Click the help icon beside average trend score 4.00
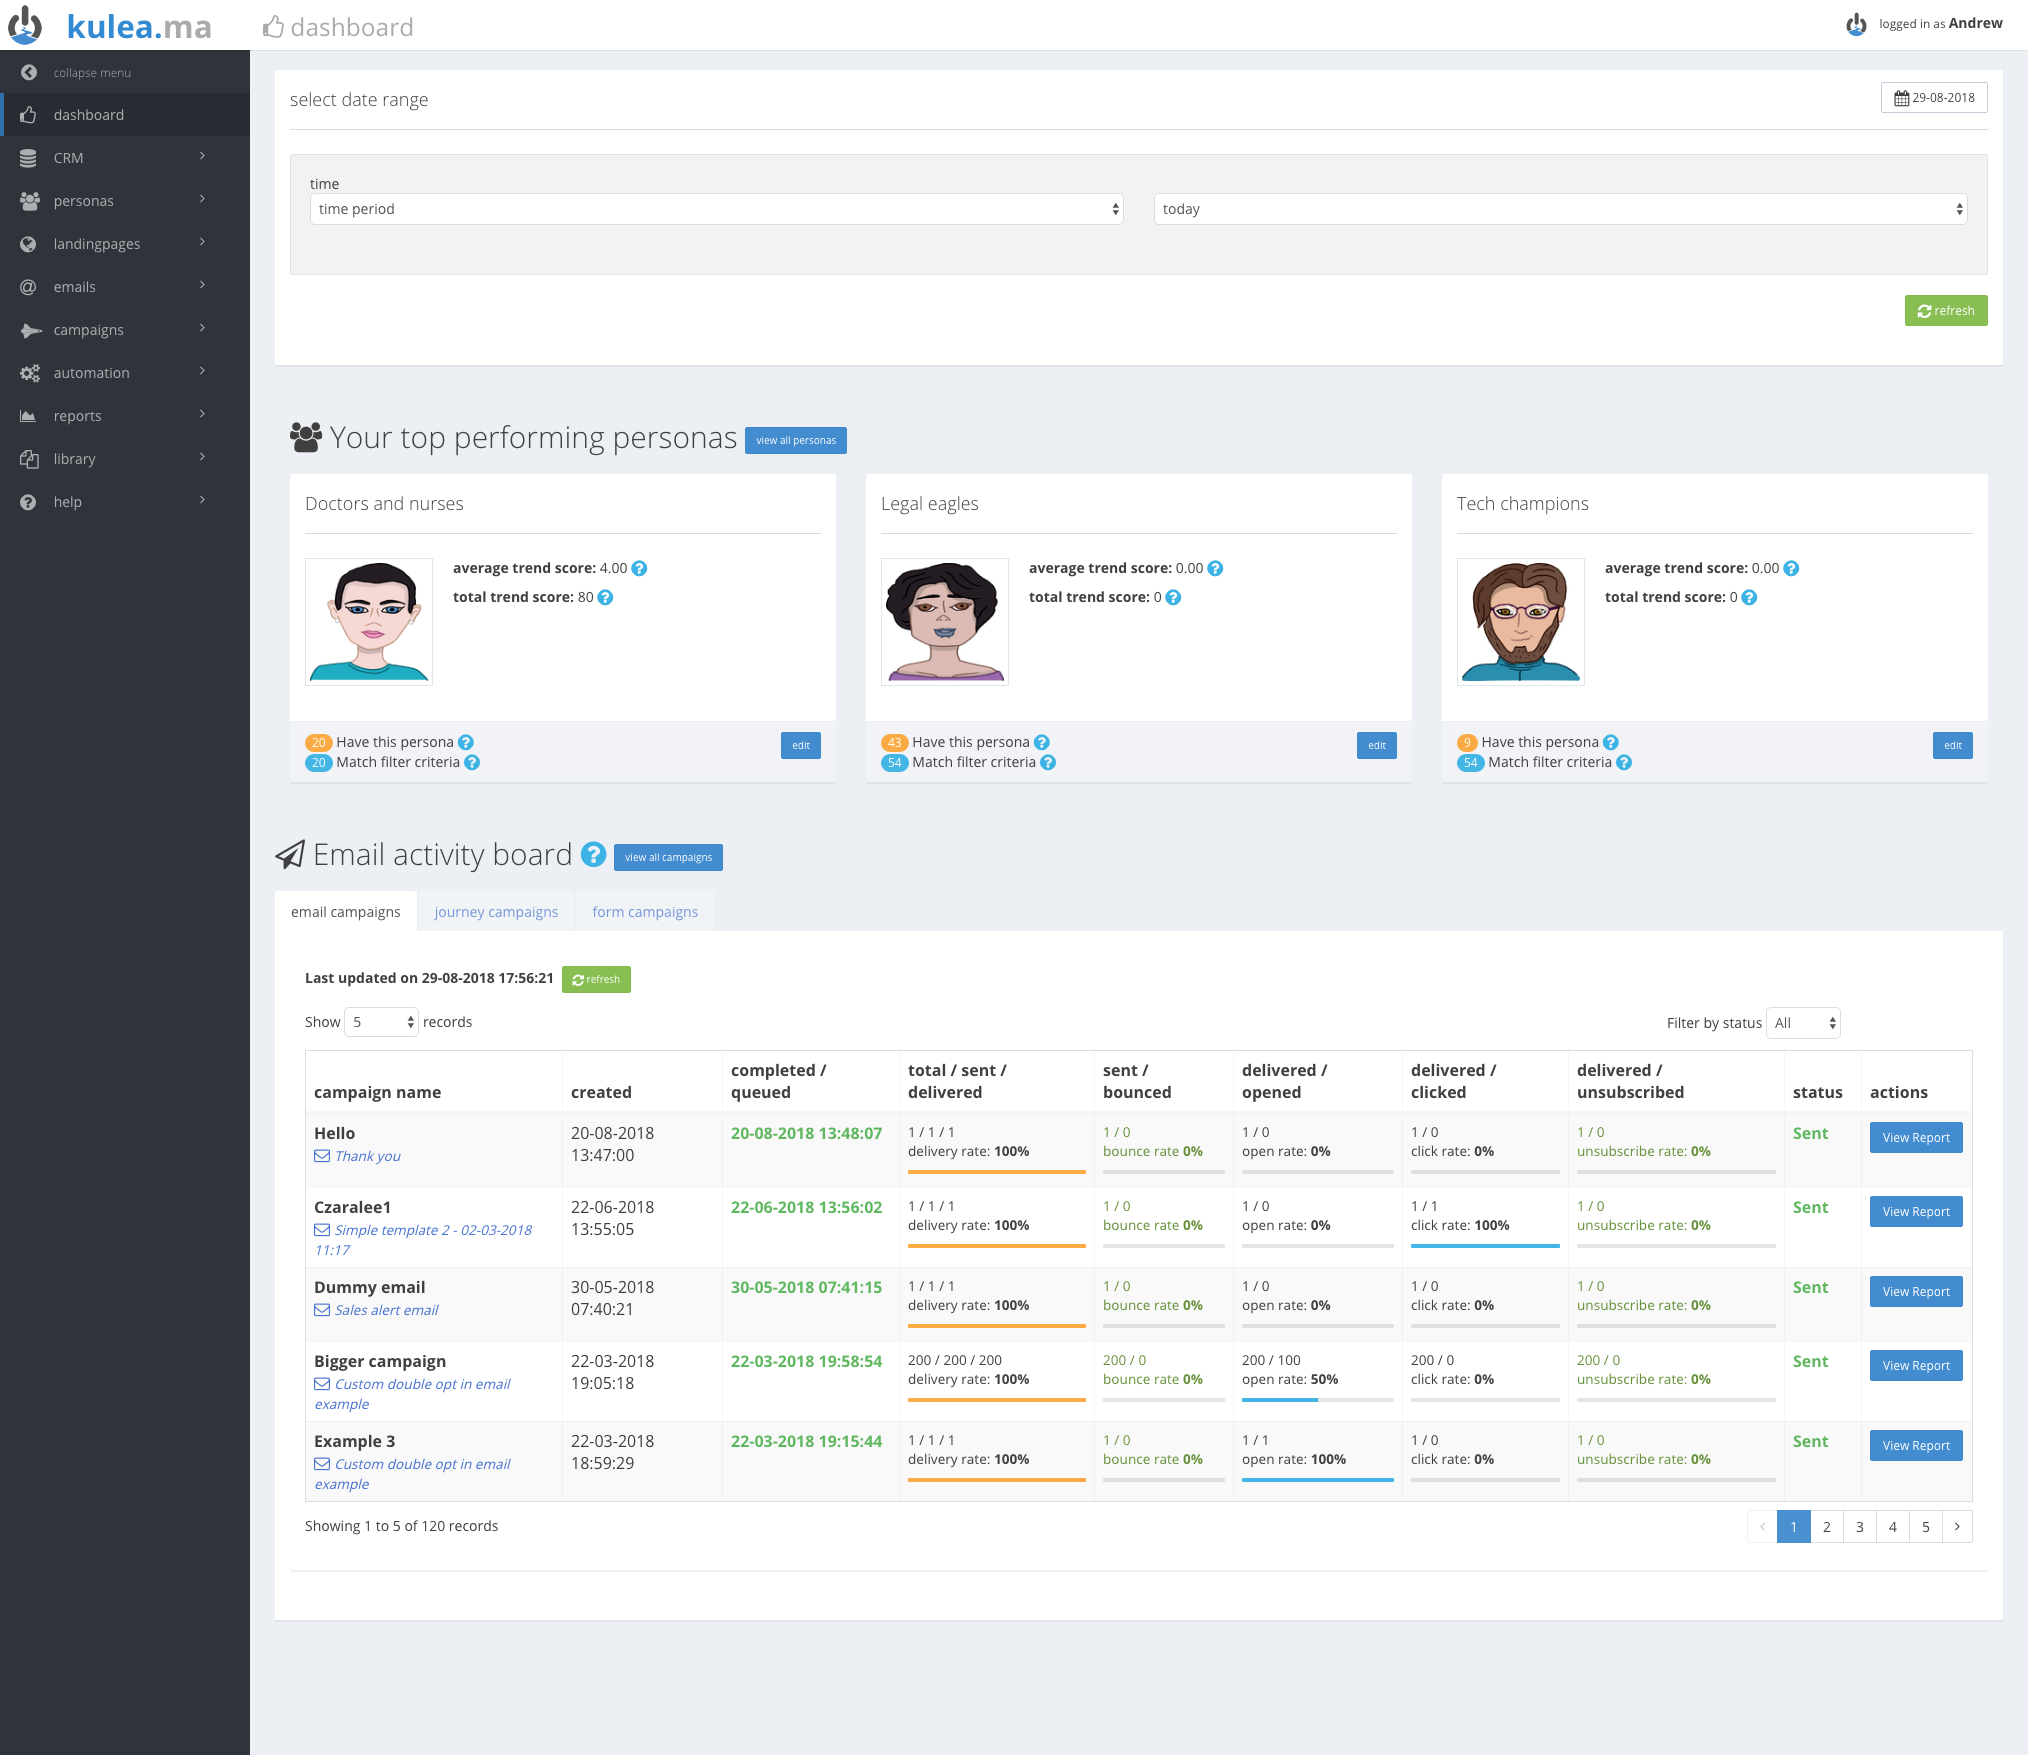2028x1755 pixels. [x=640, y=568]
